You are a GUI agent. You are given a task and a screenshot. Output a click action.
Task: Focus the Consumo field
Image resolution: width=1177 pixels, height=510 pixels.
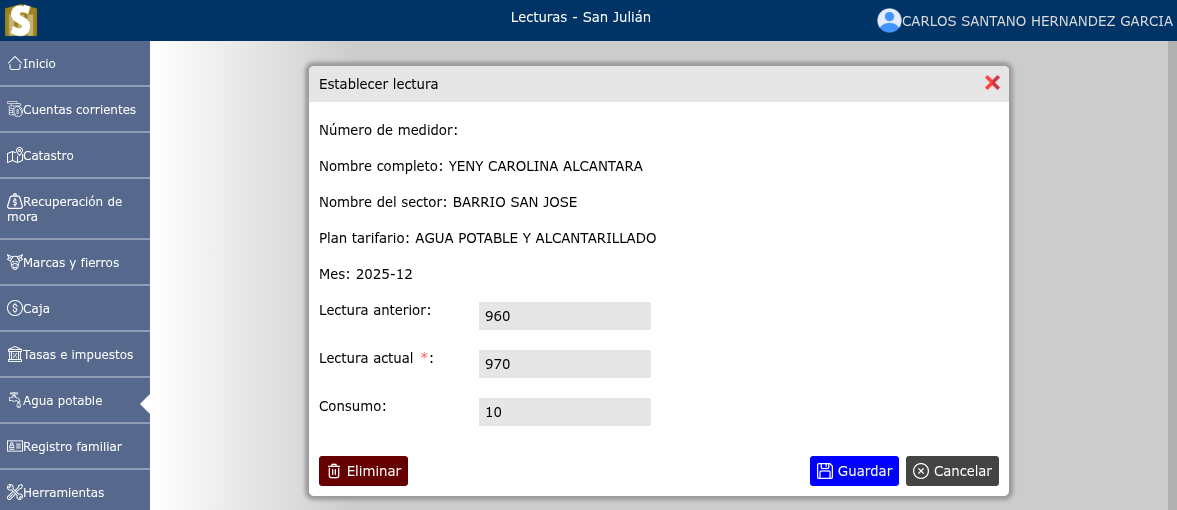pyautogui.click(x=564, y=412)
